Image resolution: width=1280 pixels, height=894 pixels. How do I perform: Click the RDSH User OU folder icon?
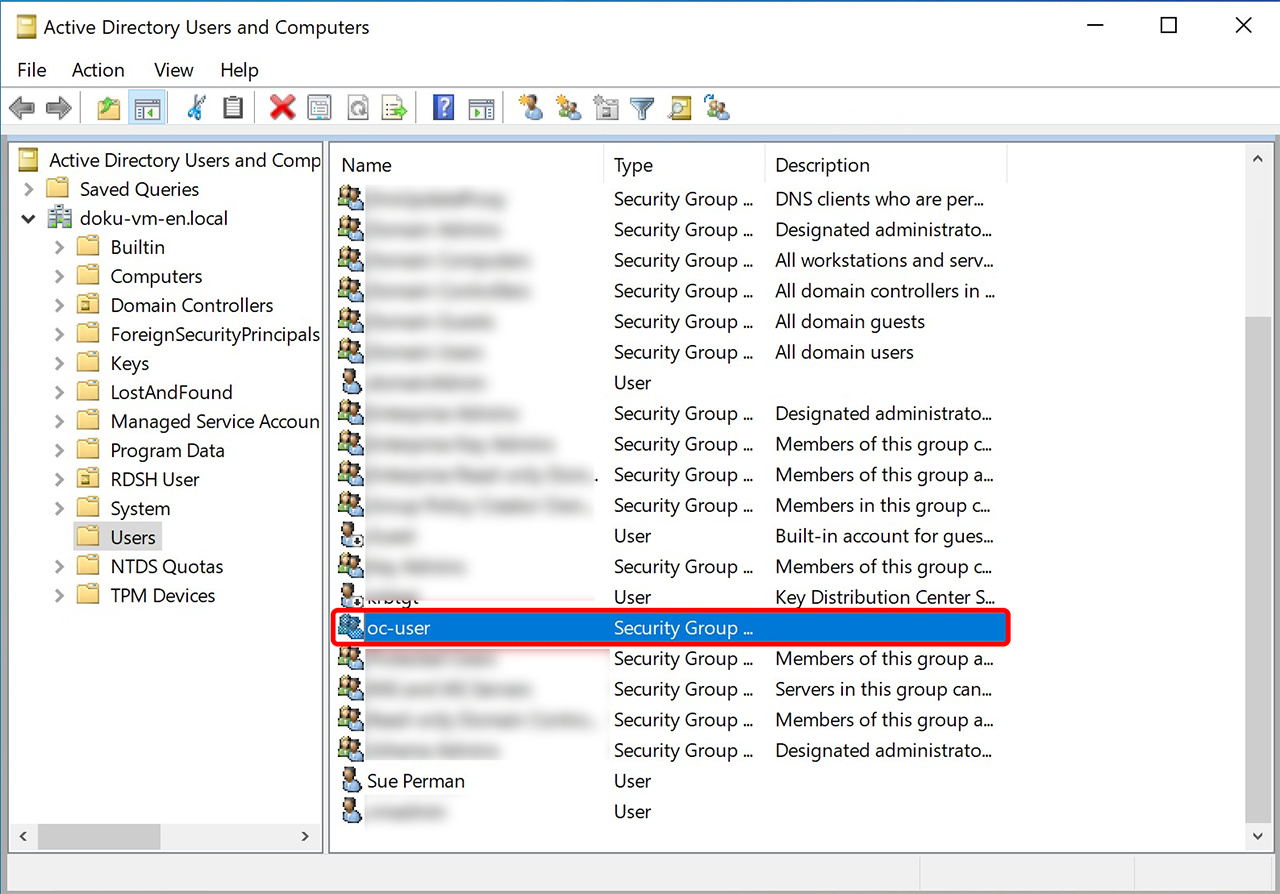tap(89, 479)
